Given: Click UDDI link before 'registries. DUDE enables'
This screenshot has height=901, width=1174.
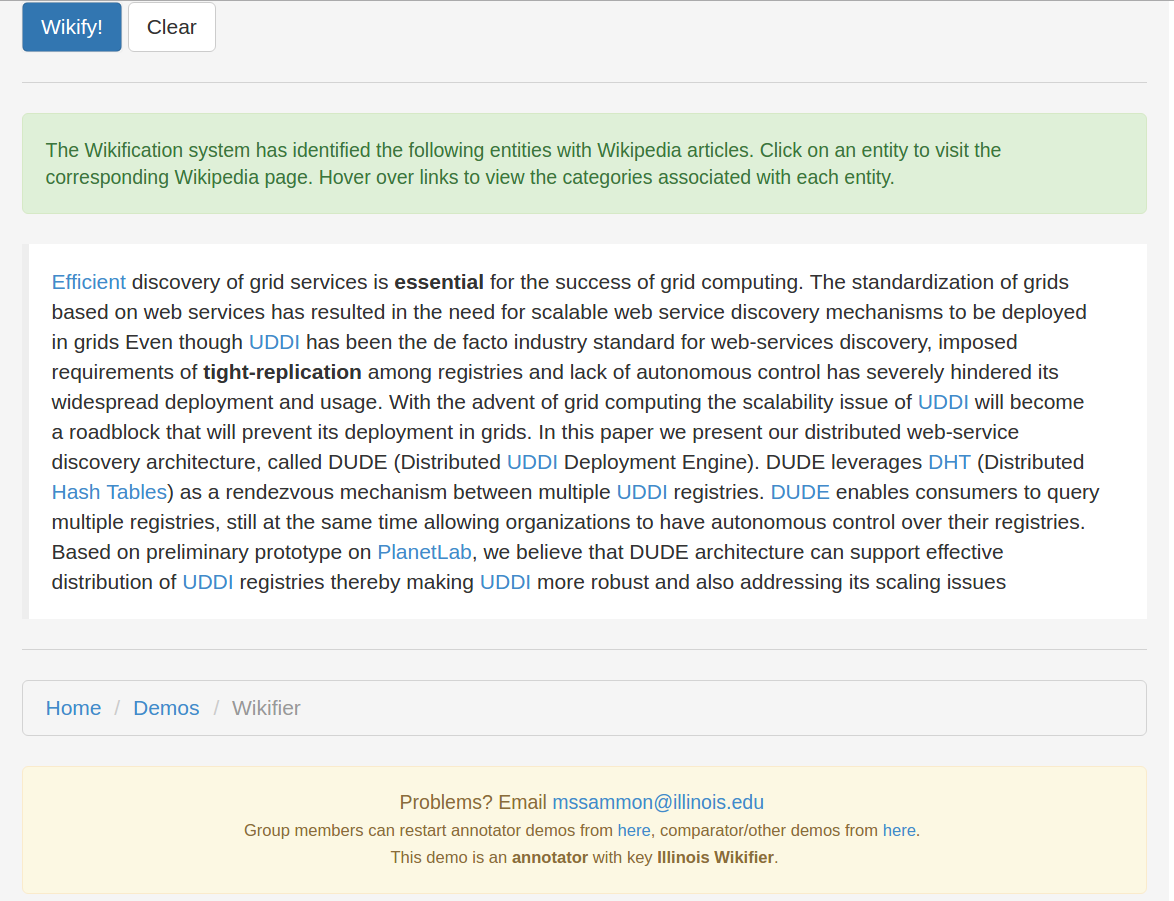Looking at the screenshot, I should (x=642, y=492).
